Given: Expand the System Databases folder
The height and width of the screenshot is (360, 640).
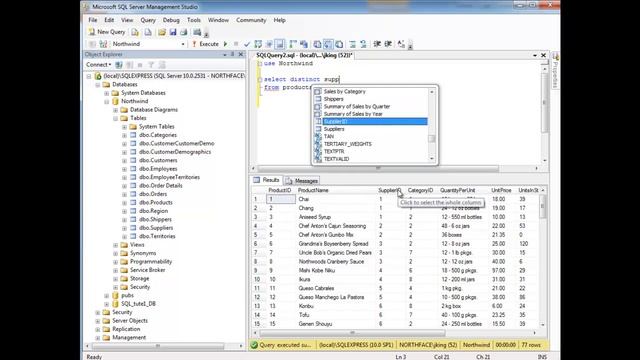Looking at the screenshot, I should coord(107,93).
